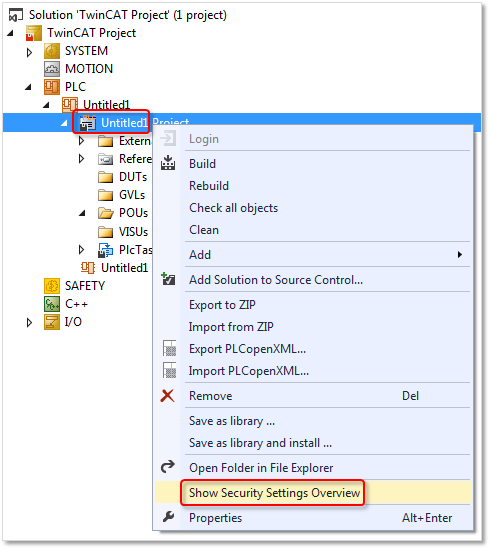Image resolution: width=490 pixels, height=550 pixels.
Task: Select Add Solution to Source Control...
Action: [x=313, y=280]
